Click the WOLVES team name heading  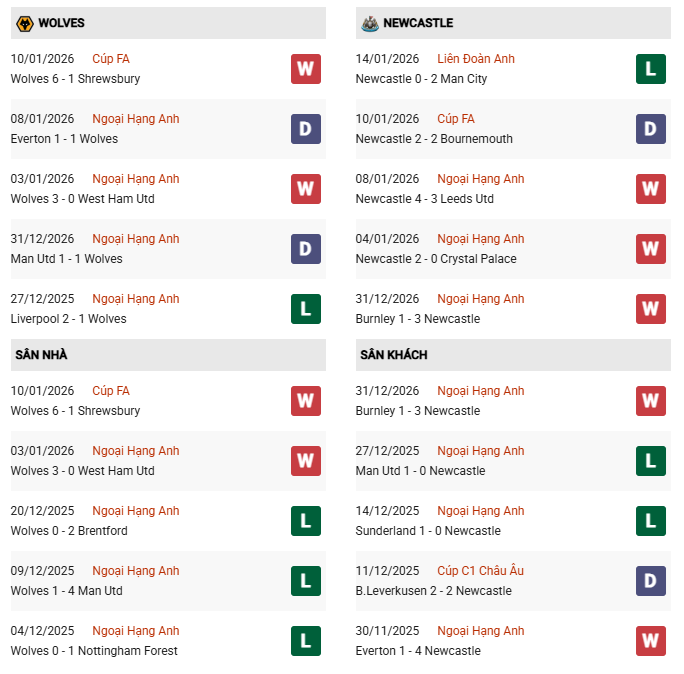pyautogui.click(x=61, y=23)
